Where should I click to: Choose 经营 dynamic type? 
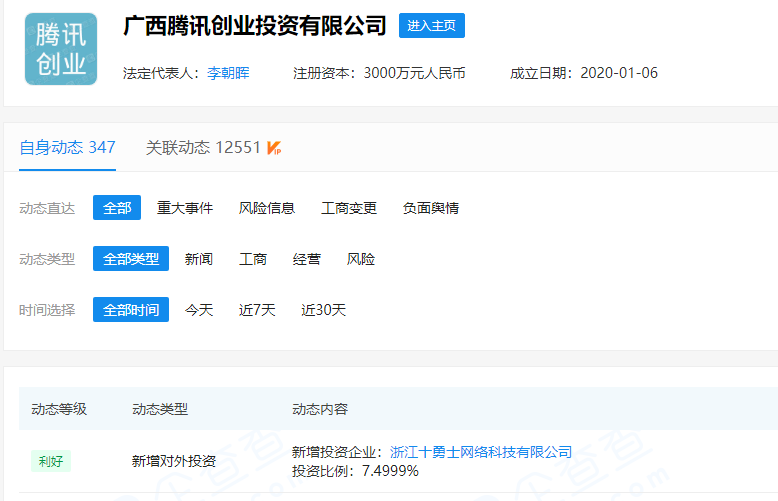click(307, 259)
